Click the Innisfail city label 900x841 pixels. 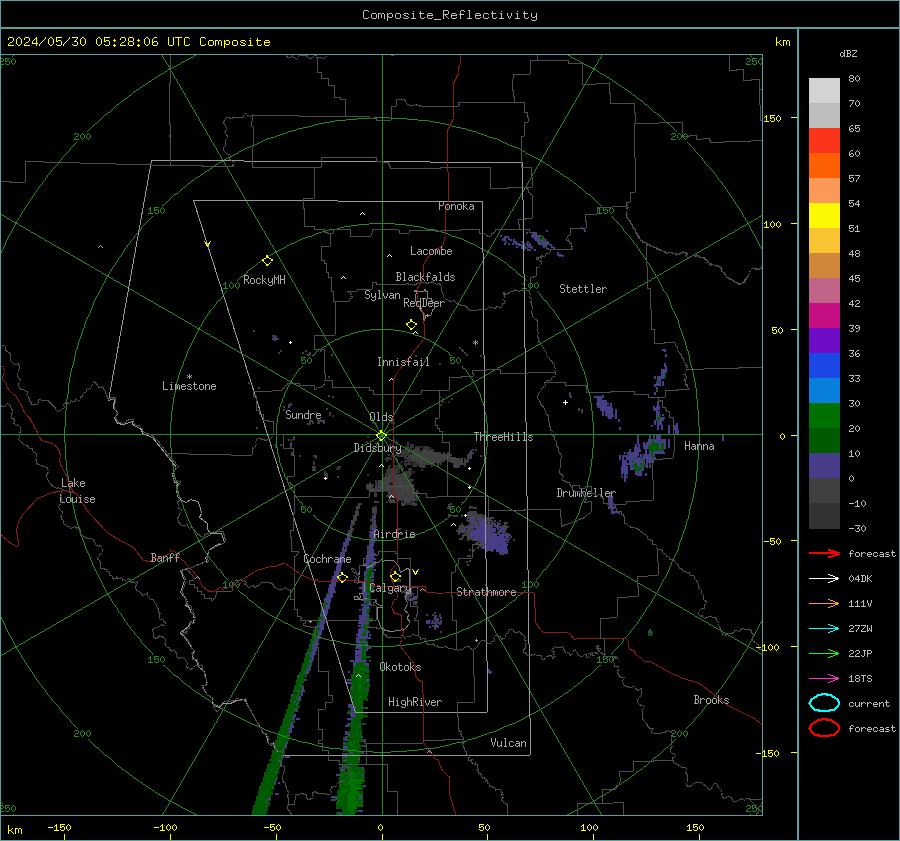404,362
